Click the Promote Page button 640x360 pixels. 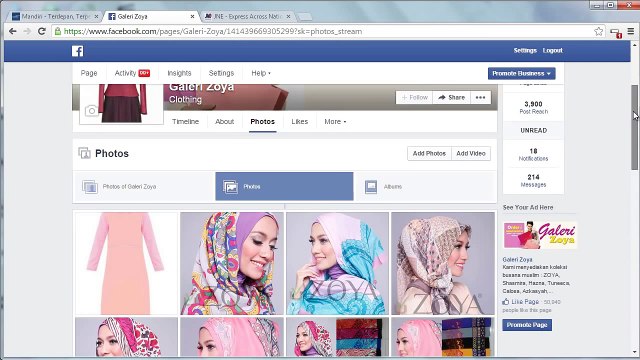tap(527, 325)
